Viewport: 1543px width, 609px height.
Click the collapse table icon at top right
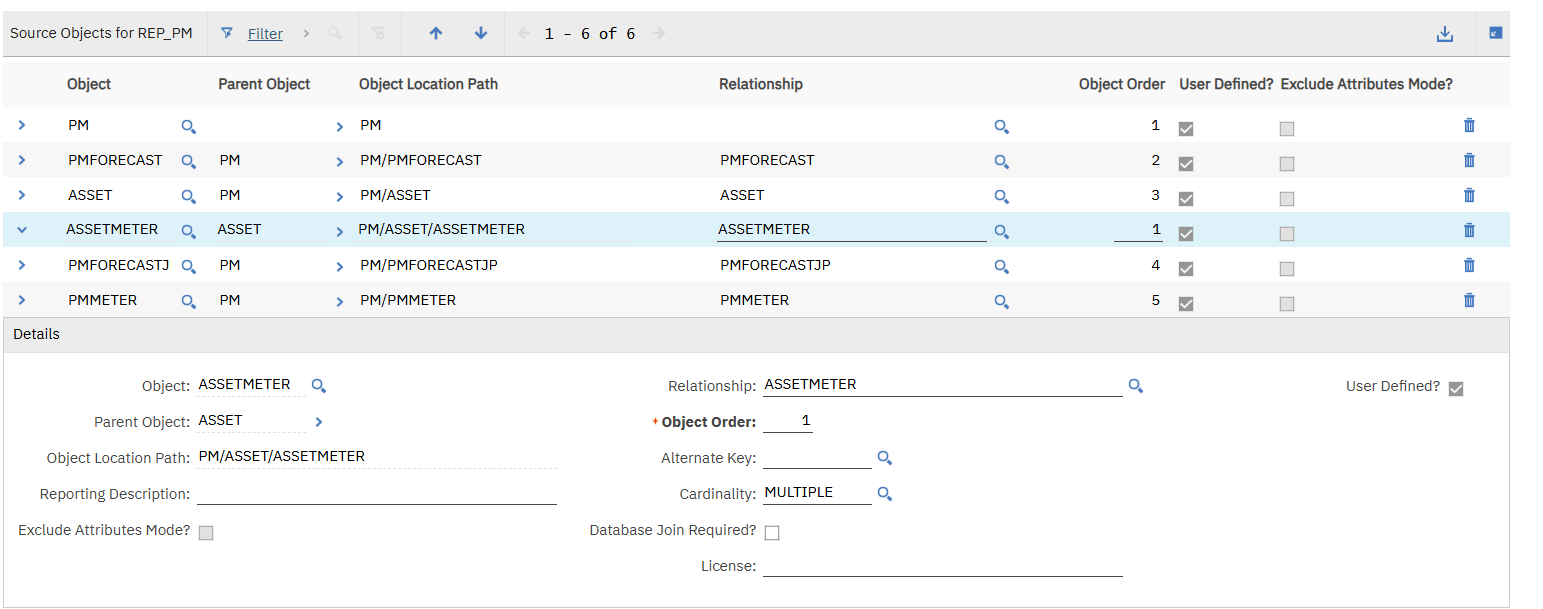(1496, 33)
